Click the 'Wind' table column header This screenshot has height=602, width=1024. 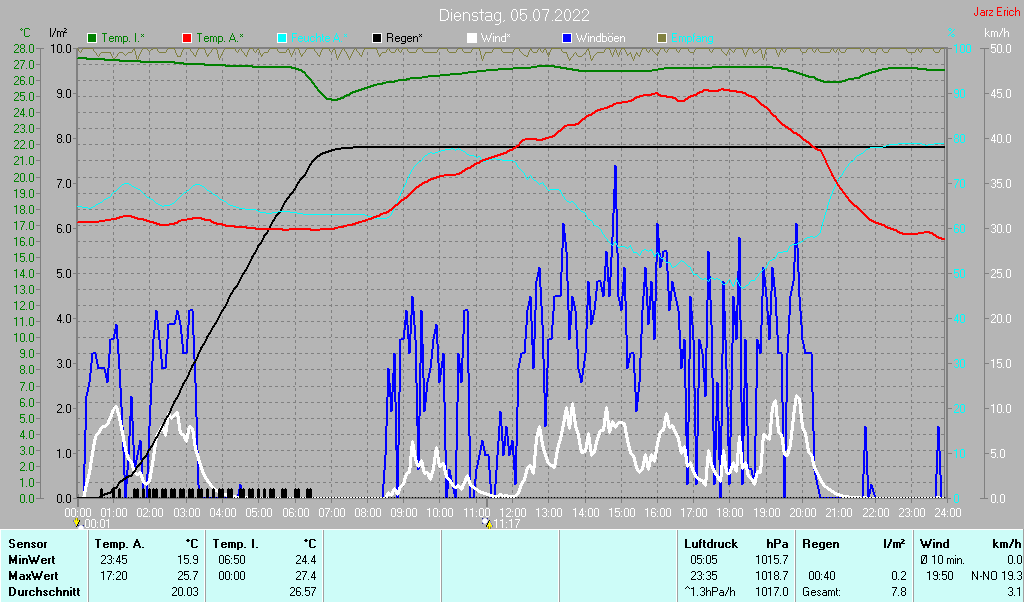[935, 544]
